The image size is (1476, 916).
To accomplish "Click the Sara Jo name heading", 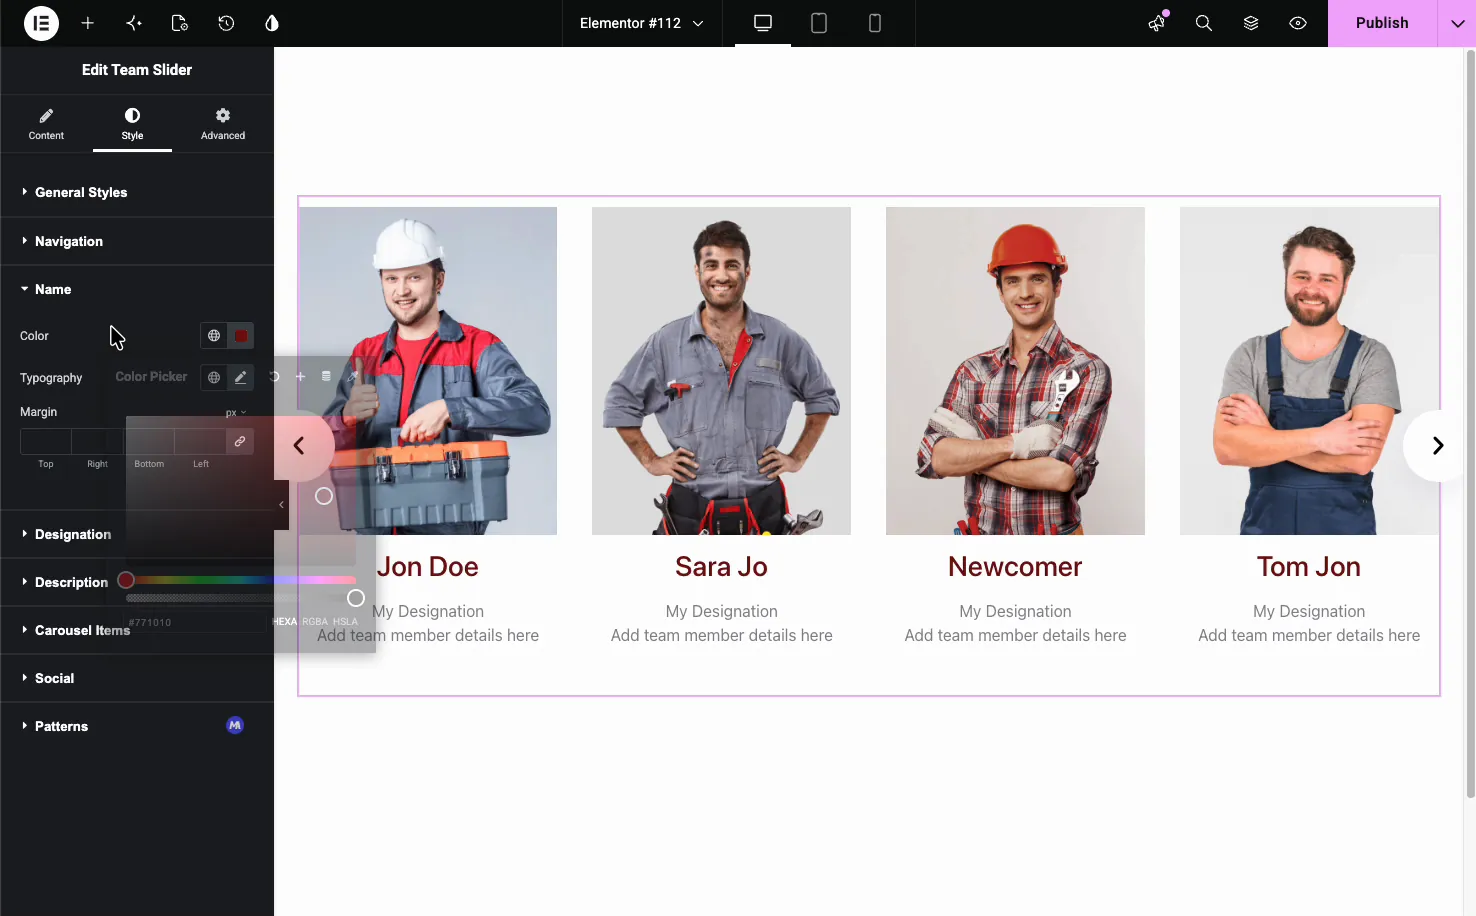I will [721, 567].
